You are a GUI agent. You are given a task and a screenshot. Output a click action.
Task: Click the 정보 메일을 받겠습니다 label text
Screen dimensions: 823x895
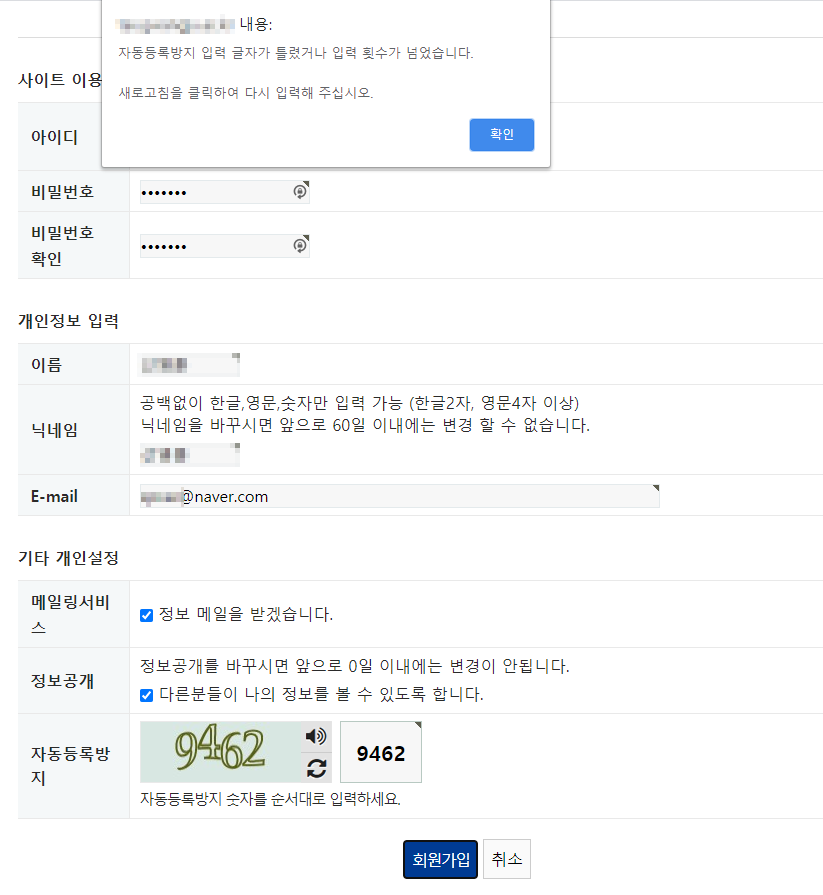[x=246, y=615]
